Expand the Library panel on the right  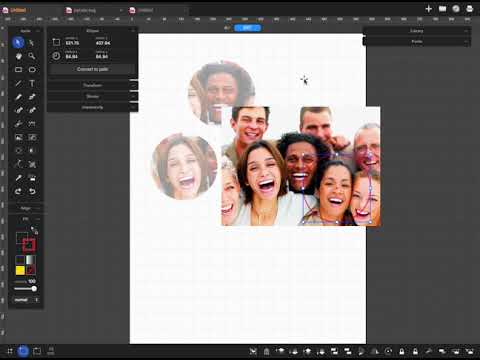point(417,31)
